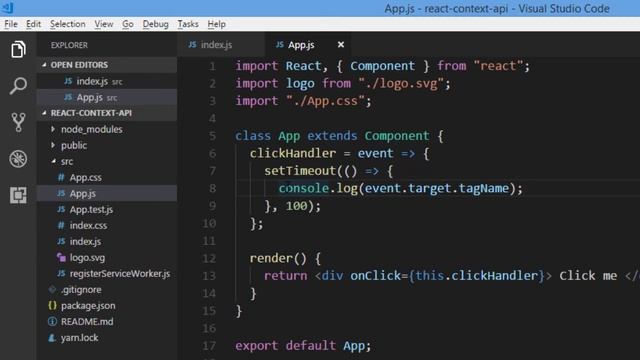Open the View menu

pyautogui.click(x=104, y=24)
